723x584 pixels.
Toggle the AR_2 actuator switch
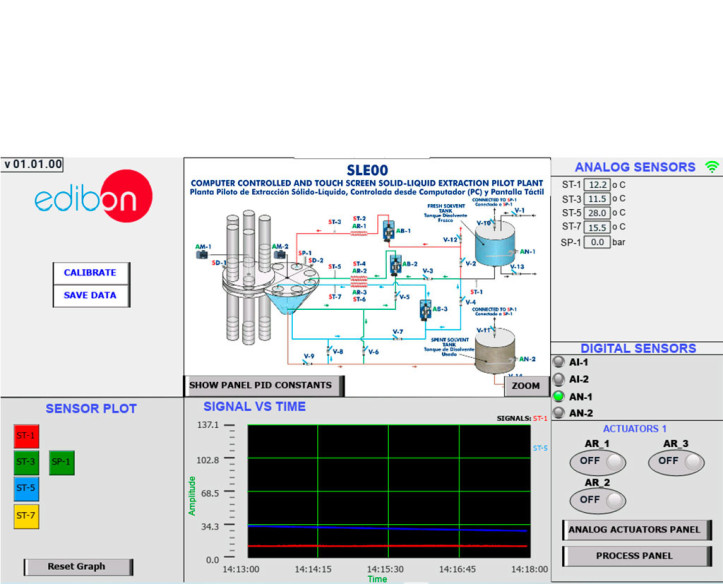click(598, 499)
